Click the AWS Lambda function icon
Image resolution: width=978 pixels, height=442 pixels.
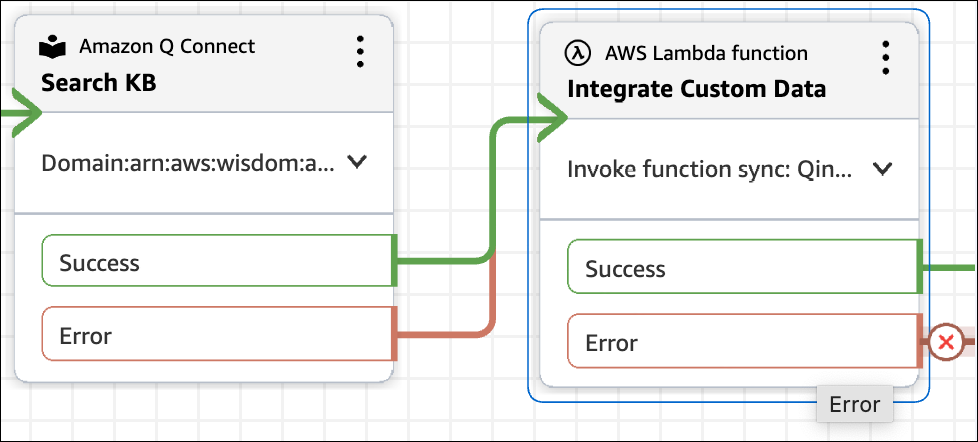coord(578,54)
